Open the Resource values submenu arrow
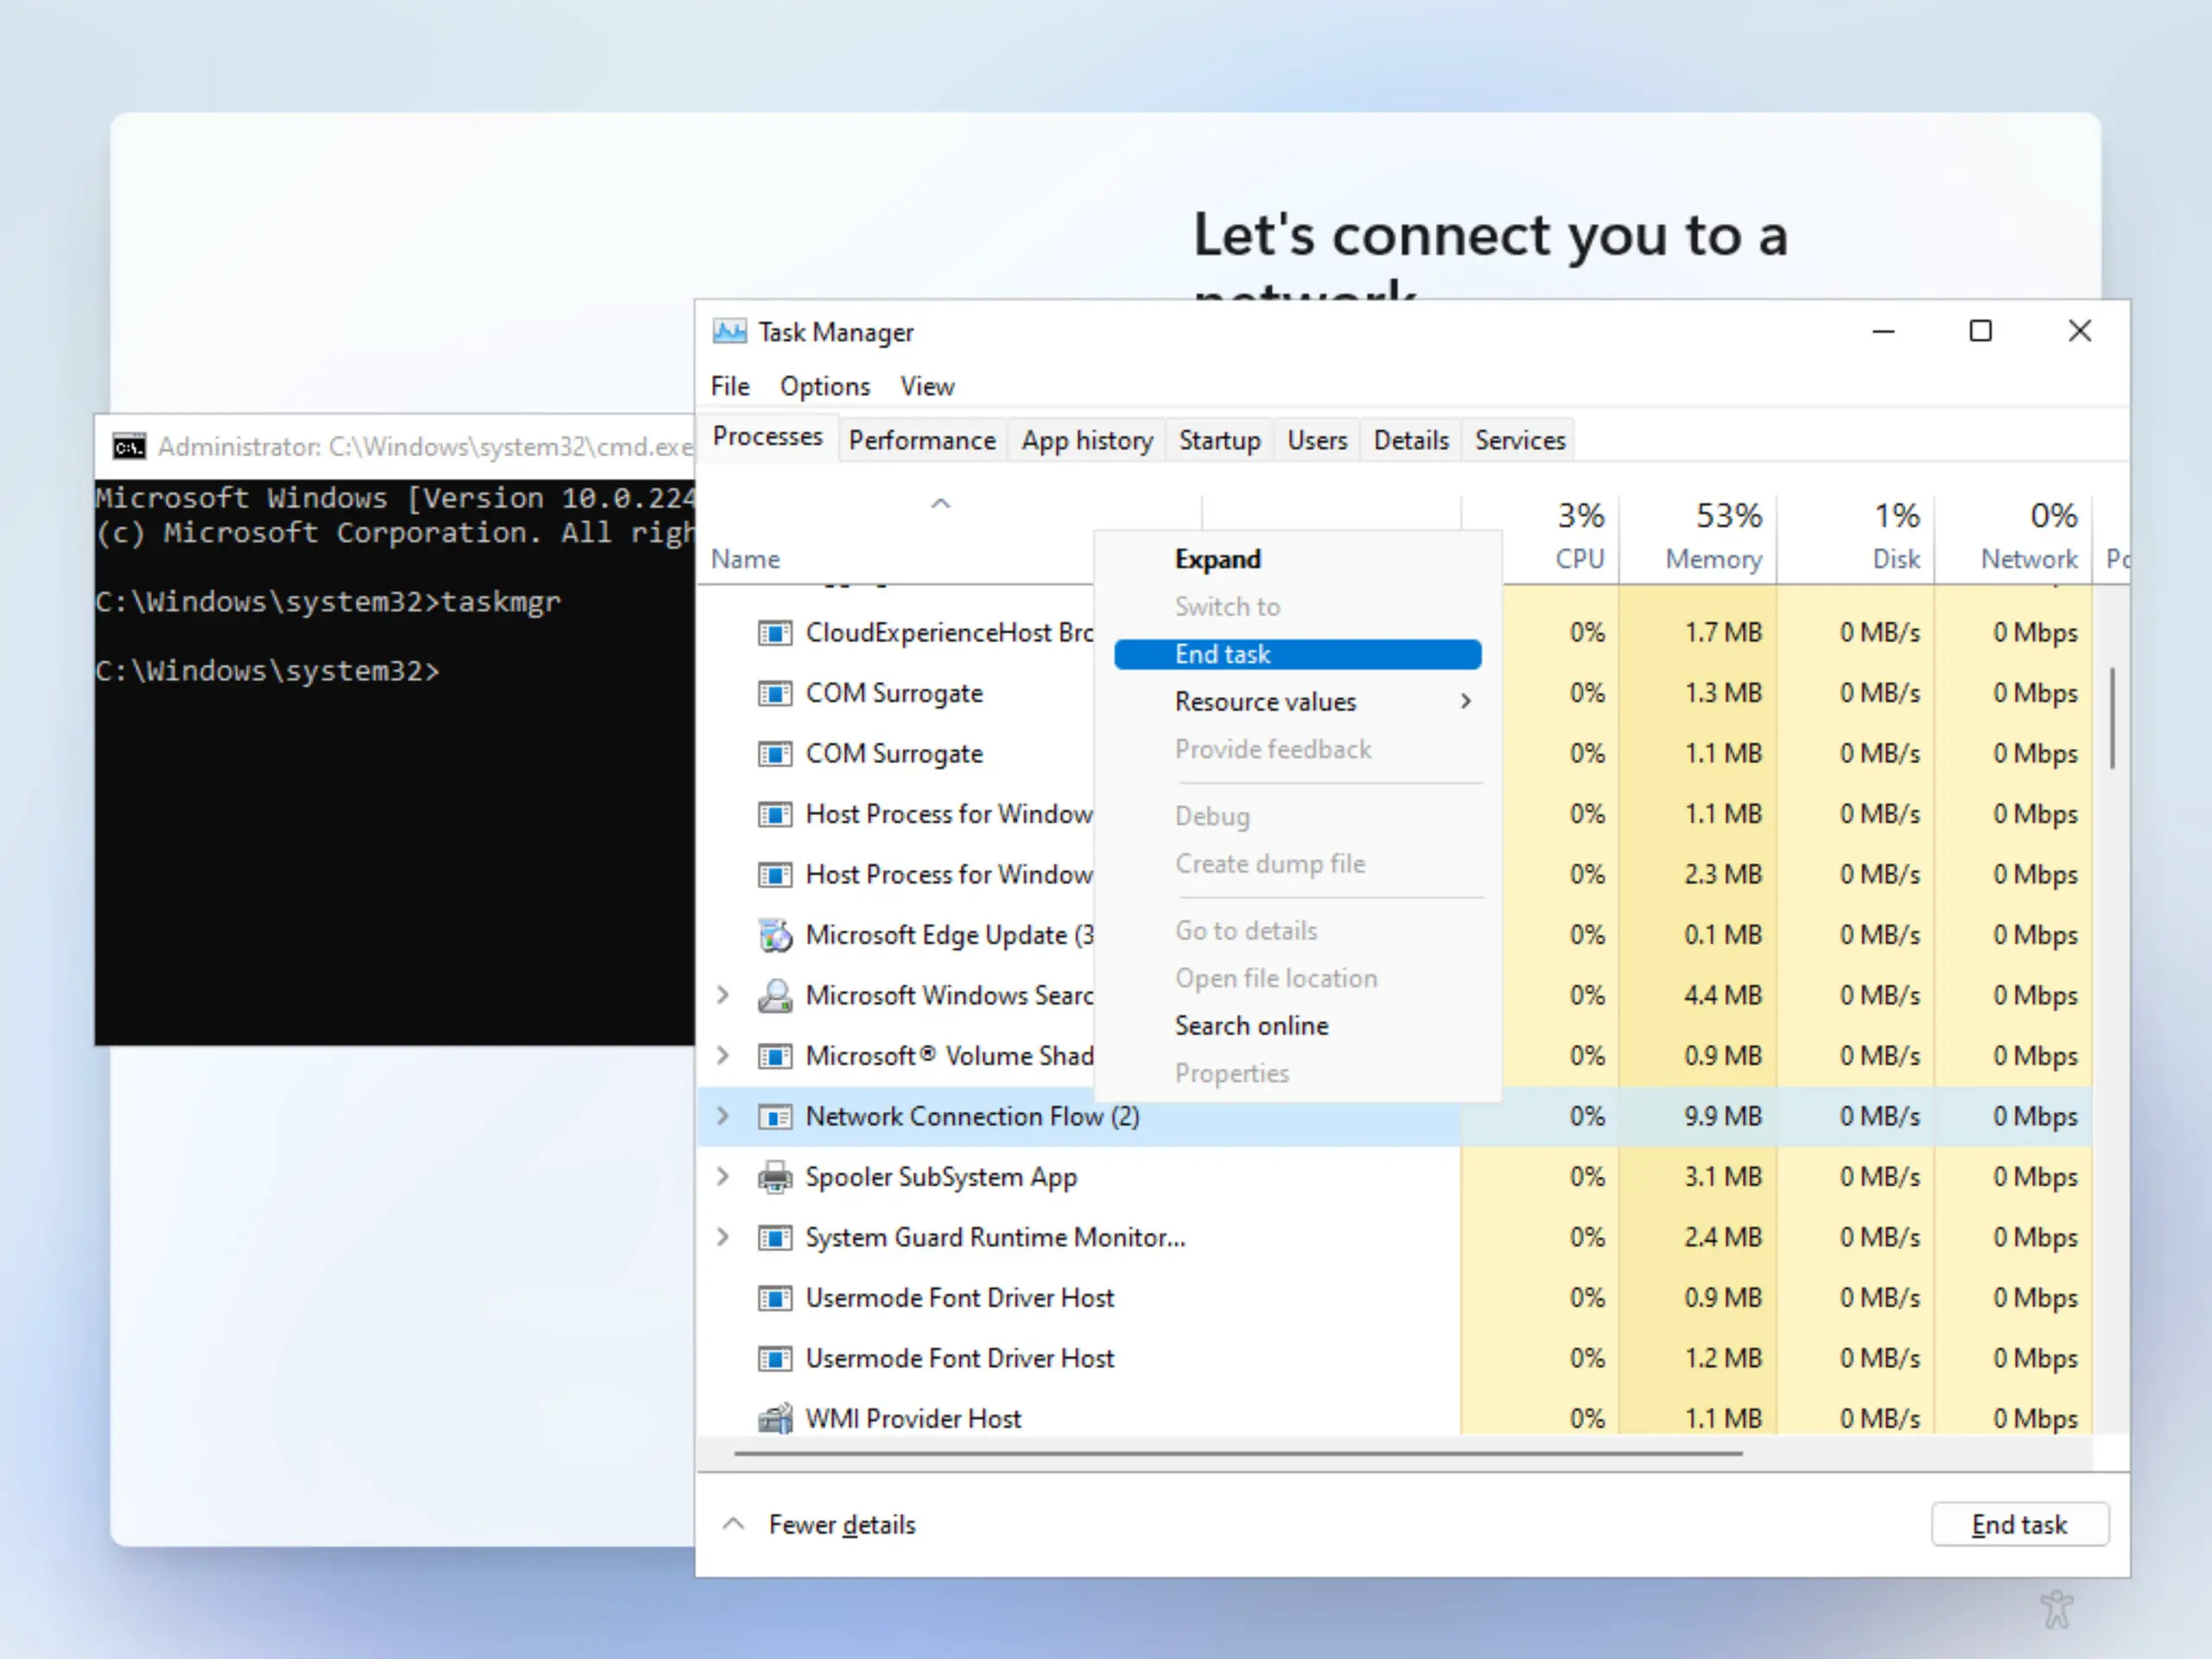Screen dimensions: 2212x1659 [x=1465, y=702]
